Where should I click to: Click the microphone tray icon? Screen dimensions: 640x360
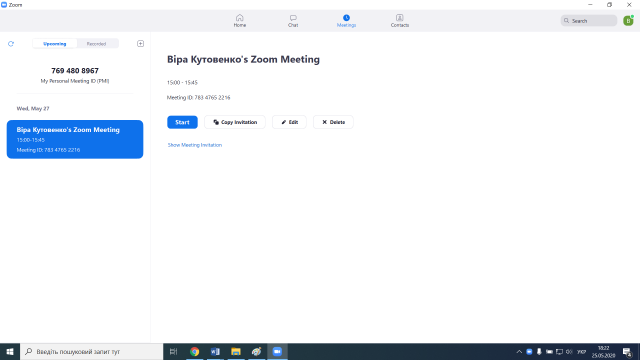[539, 351]
